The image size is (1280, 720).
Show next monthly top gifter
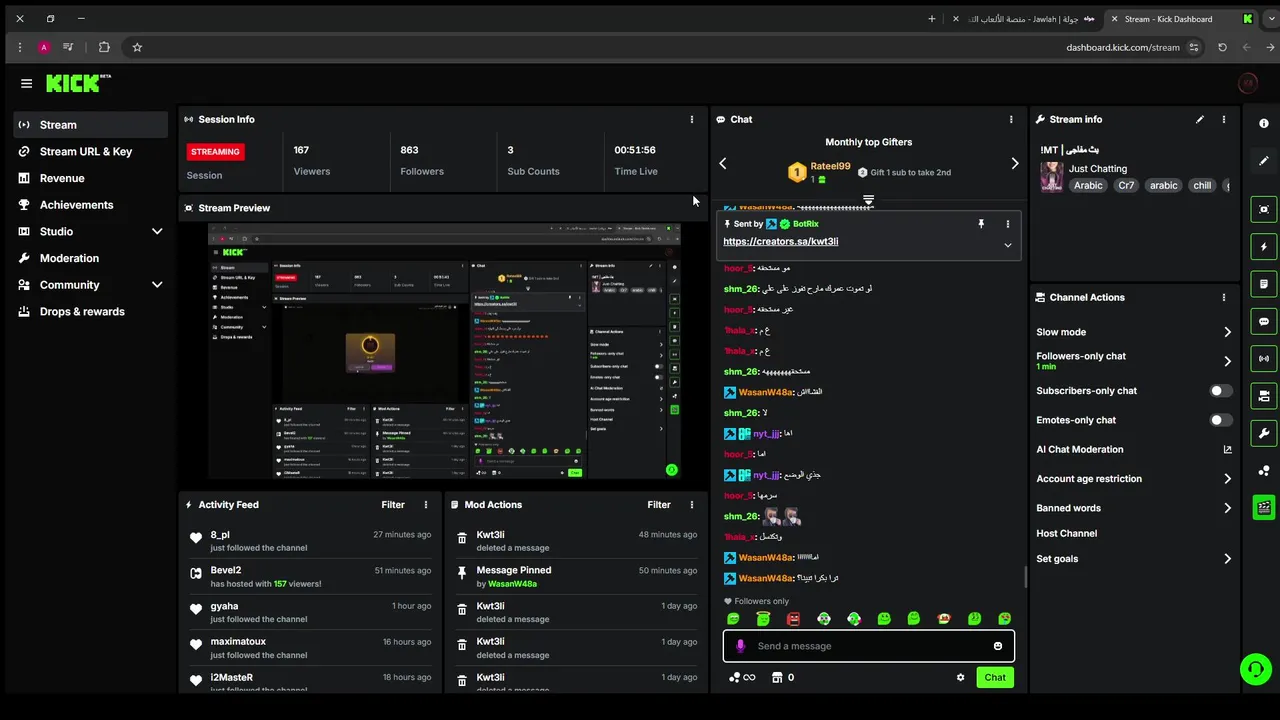coord(1015,164)
